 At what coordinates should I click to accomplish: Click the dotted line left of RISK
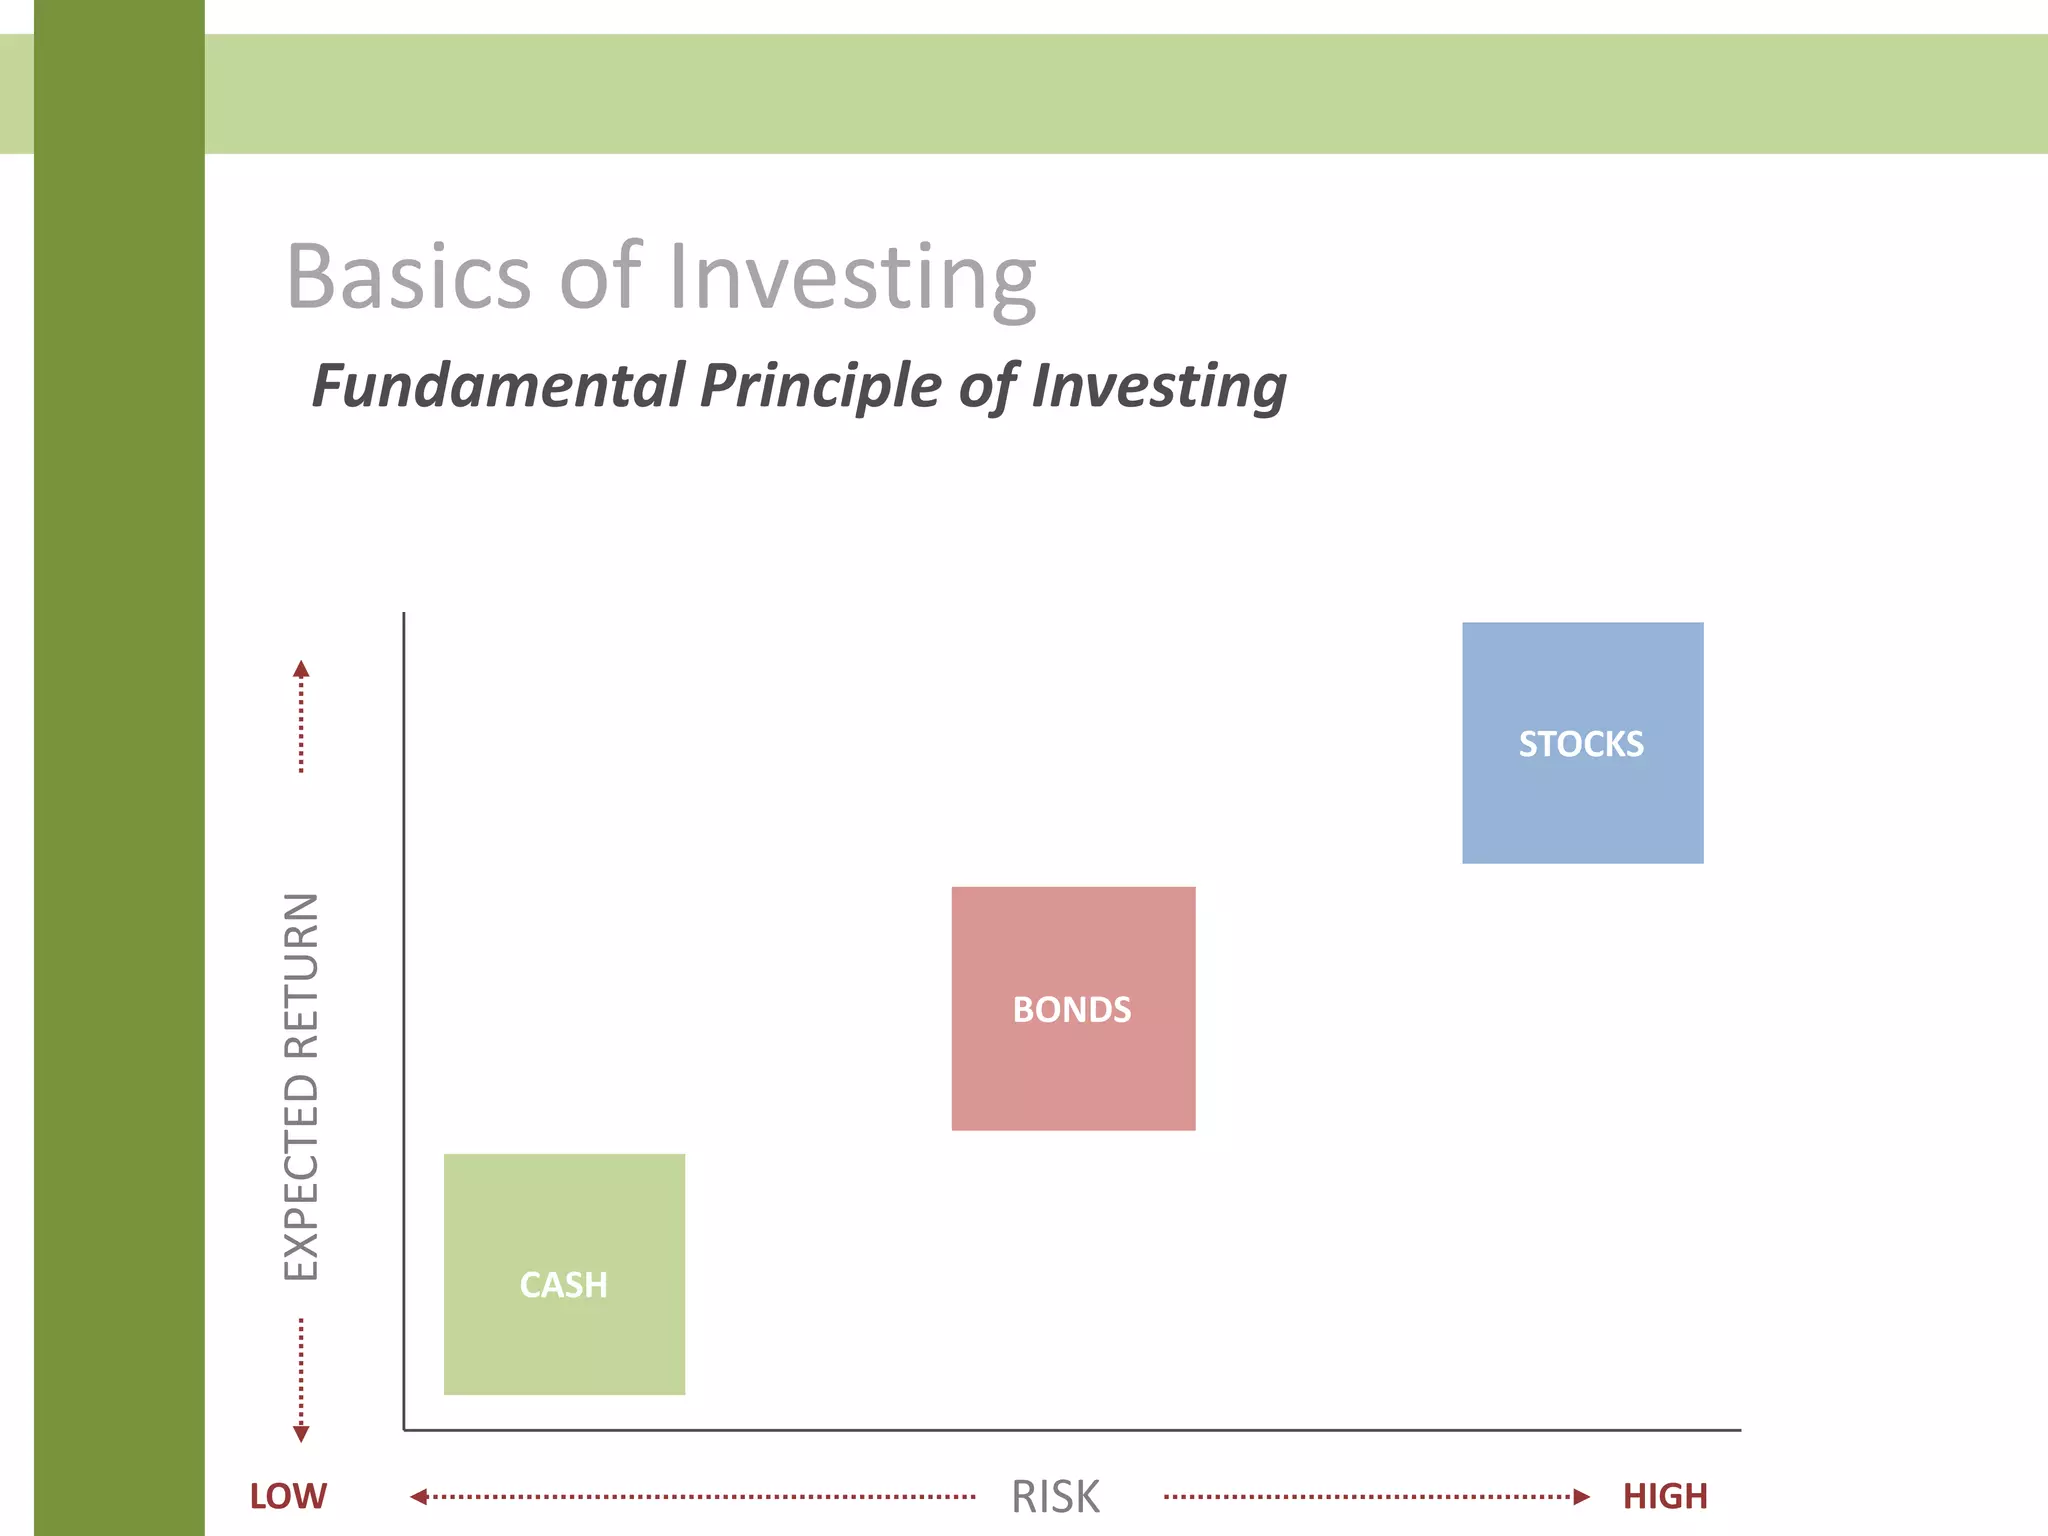pyautogui.click(x=700, y=1497)
